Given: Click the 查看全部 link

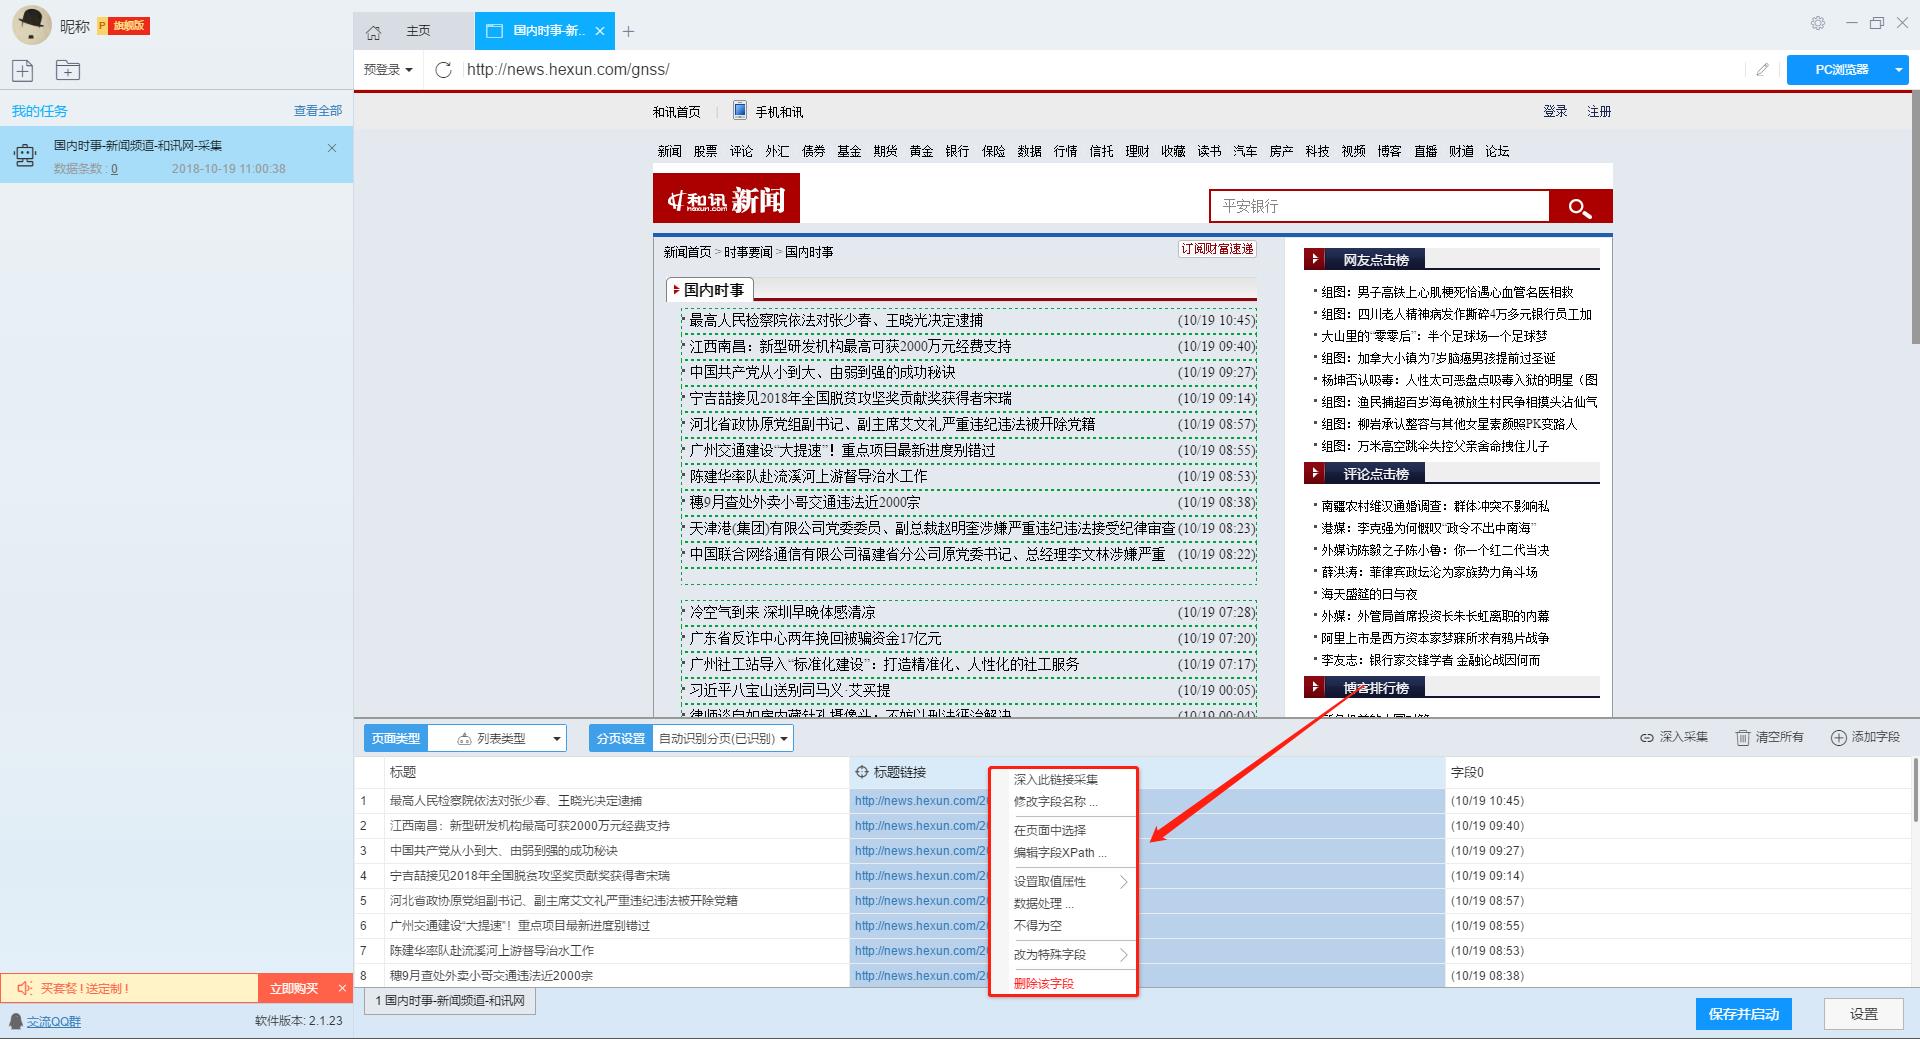Looking at the screenshot, I should click(x=318, y=110).
